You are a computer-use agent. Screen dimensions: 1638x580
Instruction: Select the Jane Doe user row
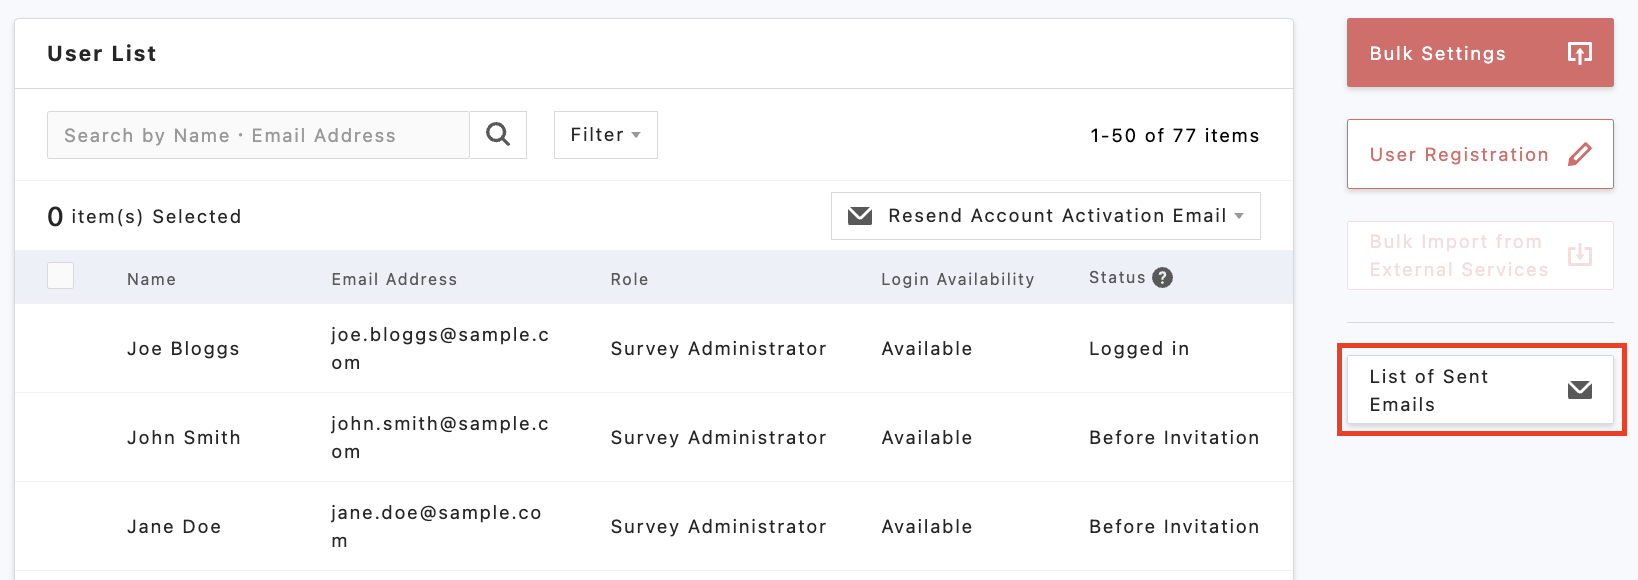(174, 526)
